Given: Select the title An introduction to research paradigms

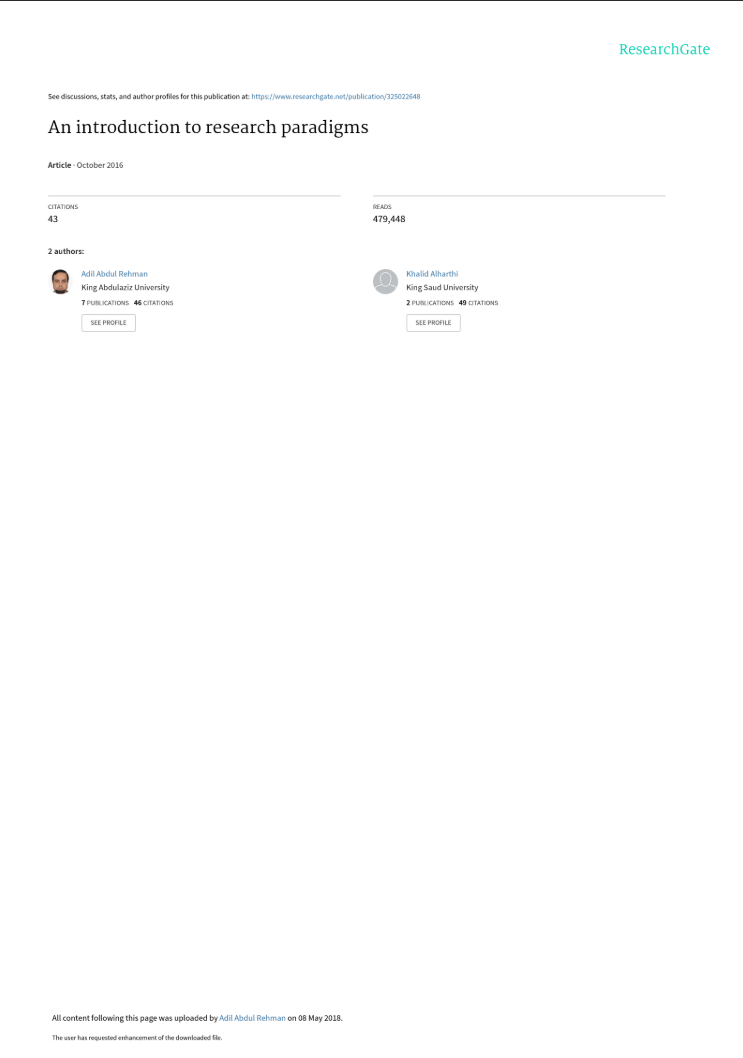Looking at the screenshot, I should coord(208,128).
